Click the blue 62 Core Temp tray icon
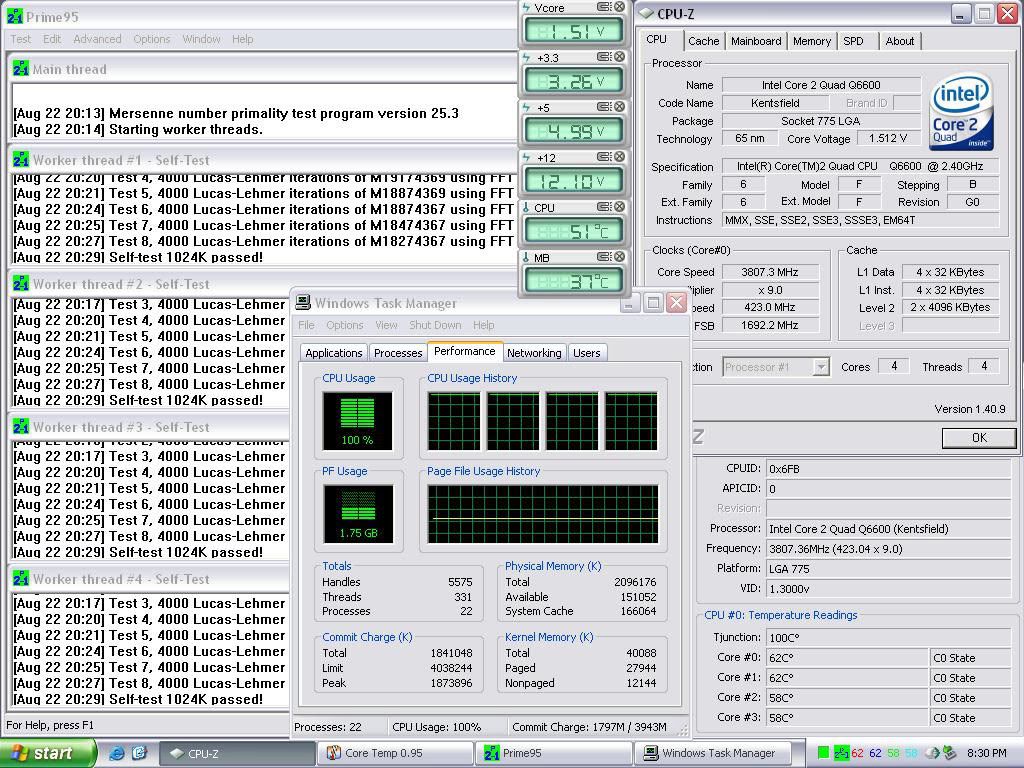This screenshot has width=1024, height=768. (875, 753)
